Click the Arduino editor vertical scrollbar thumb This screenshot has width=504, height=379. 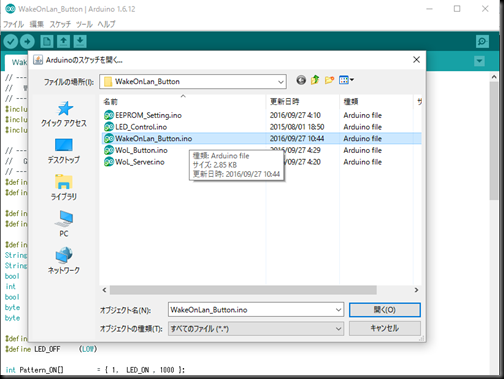pyautogui.click(x=494, y=140)
